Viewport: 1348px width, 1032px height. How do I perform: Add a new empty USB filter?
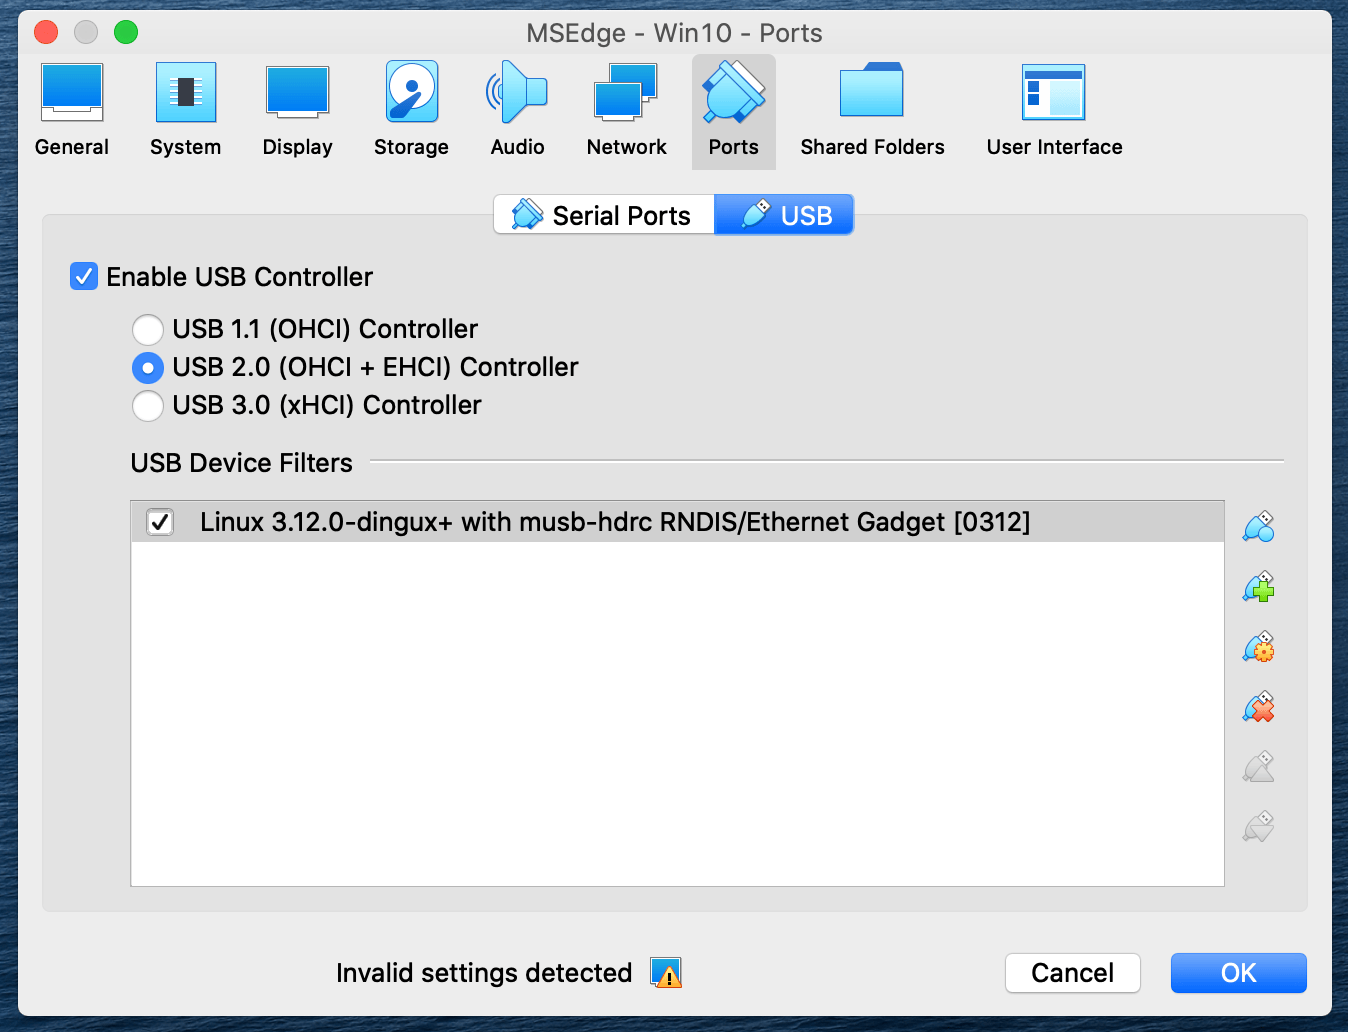point(1259,527)
